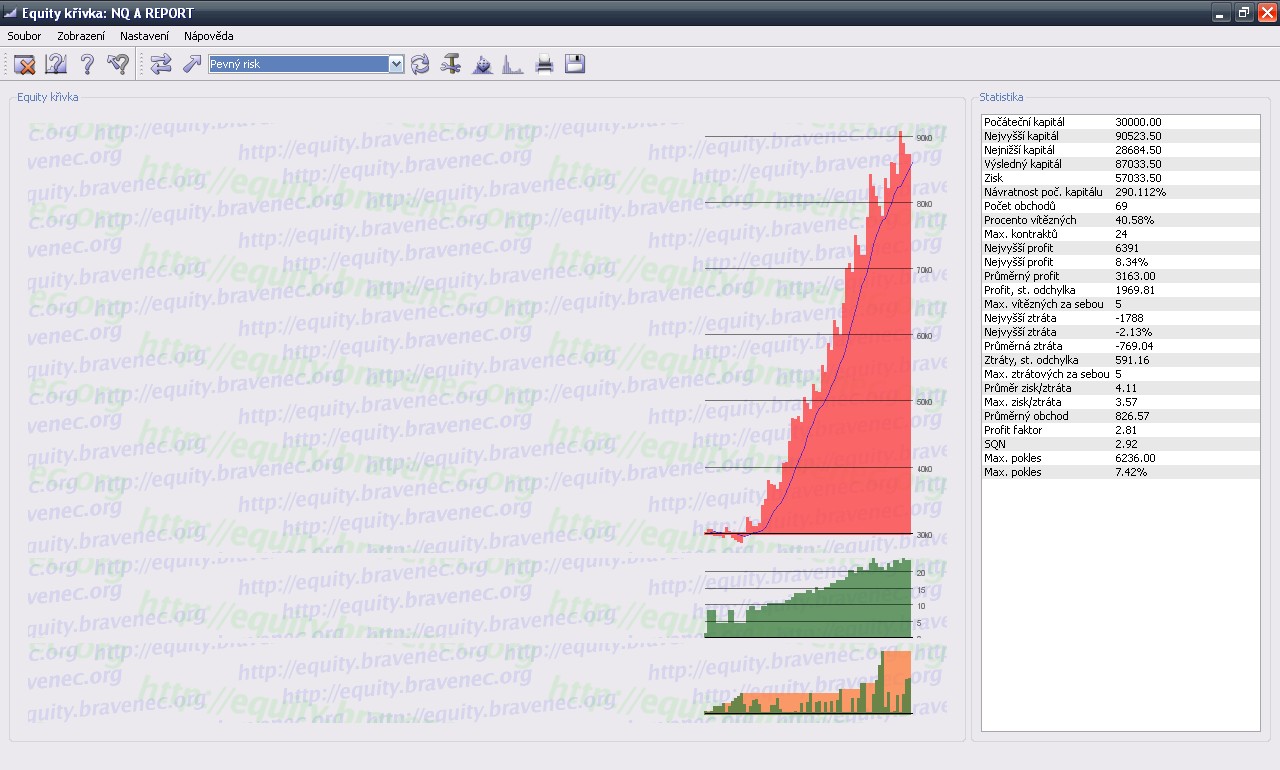Image resolution: width=1280 pixels, height=770 pixels.
Task: Select the Počáteční kapitál label
Action: point(1024,122)
